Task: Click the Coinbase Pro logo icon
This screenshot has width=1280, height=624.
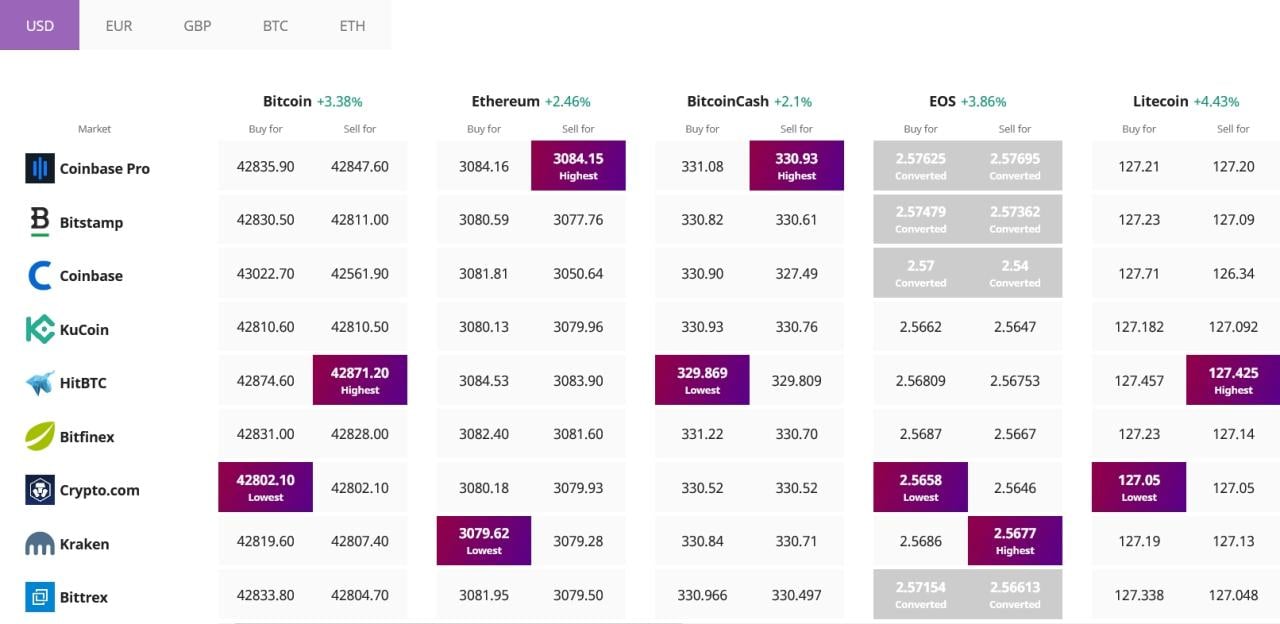Action: (x=40, y=168)
